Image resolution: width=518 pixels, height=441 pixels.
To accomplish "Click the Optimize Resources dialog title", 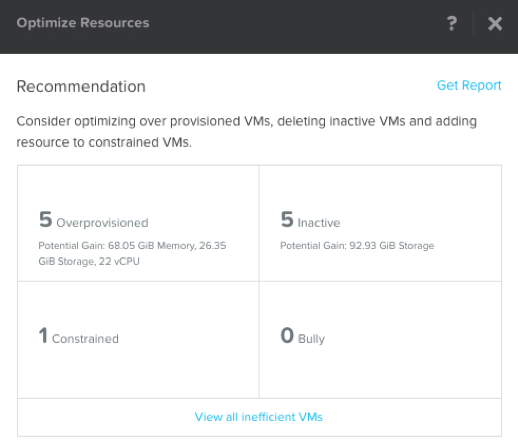I will 83,23.
